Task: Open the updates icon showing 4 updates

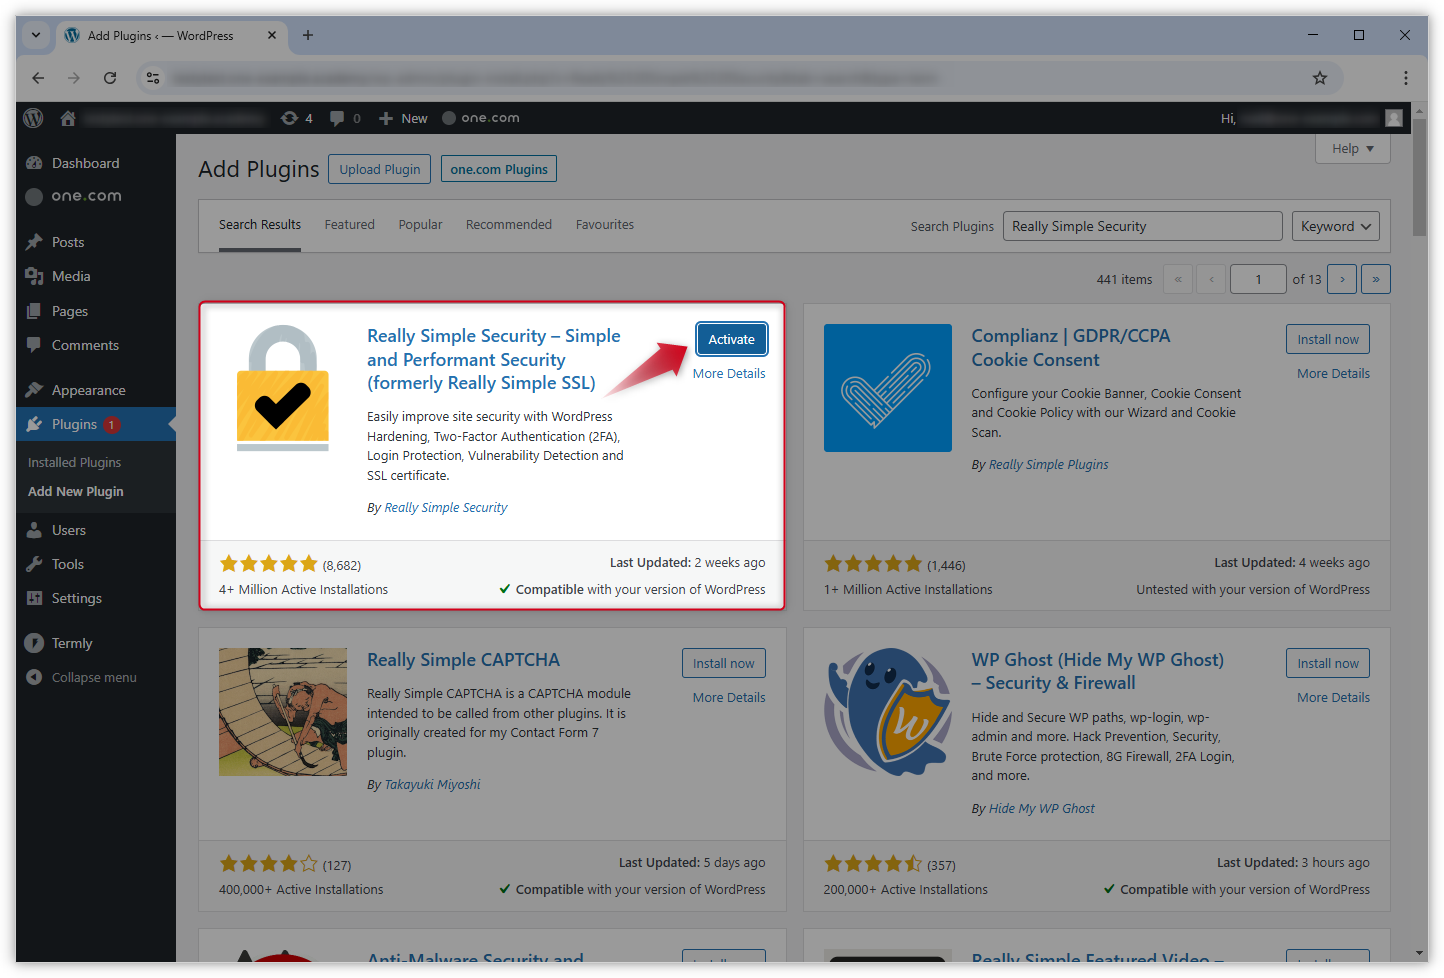Action: (289, 117)
